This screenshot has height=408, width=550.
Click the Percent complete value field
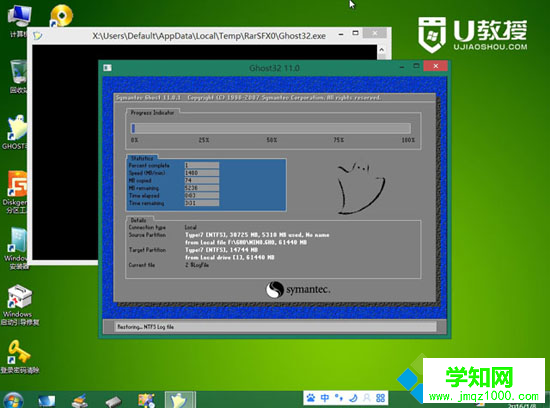pos(202,165)
